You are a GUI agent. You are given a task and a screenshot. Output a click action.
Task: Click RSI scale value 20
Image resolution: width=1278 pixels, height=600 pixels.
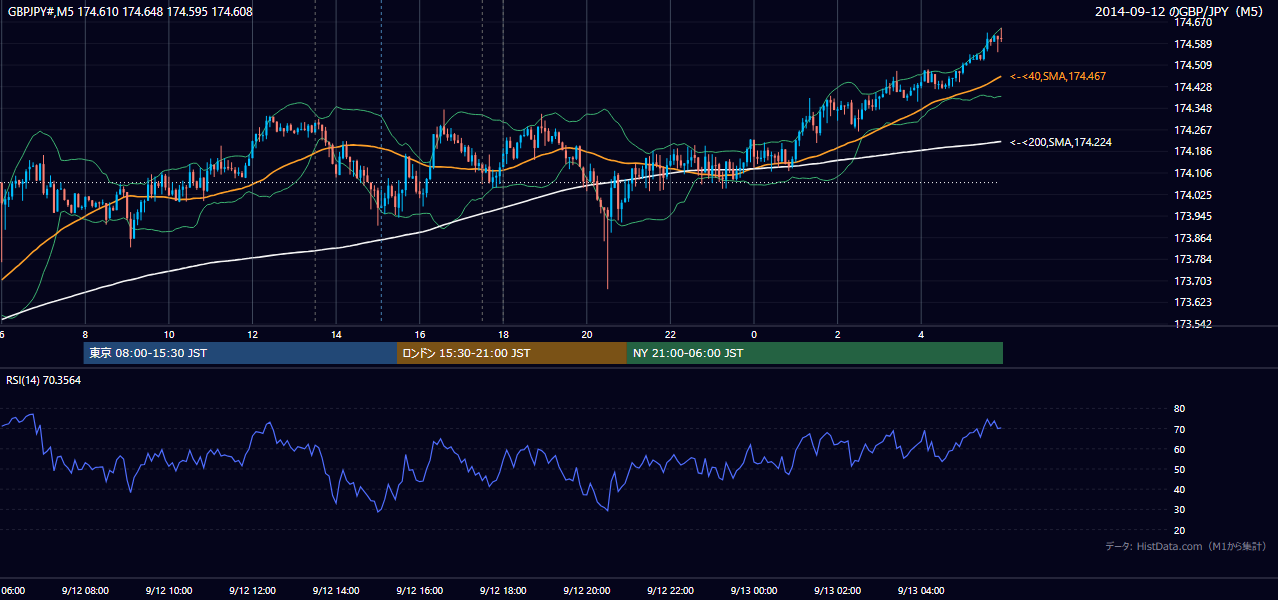(x=1180, y=530)
